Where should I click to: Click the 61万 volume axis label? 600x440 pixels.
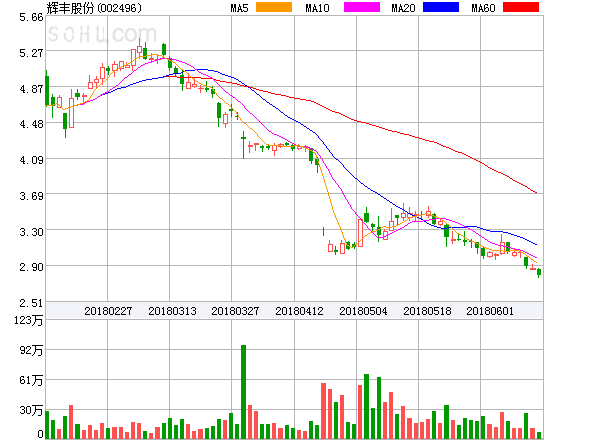(31, 380)
